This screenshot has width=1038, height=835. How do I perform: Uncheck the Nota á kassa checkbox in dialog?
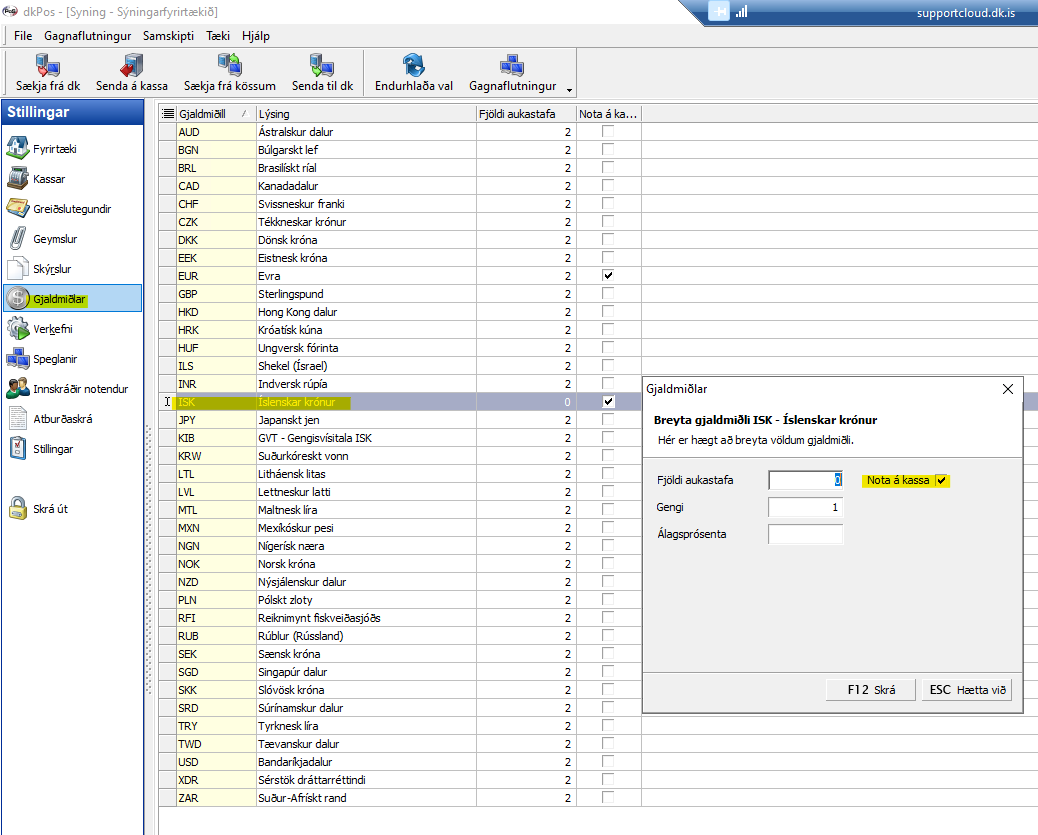pyautogui.click(x=940, y=481)
